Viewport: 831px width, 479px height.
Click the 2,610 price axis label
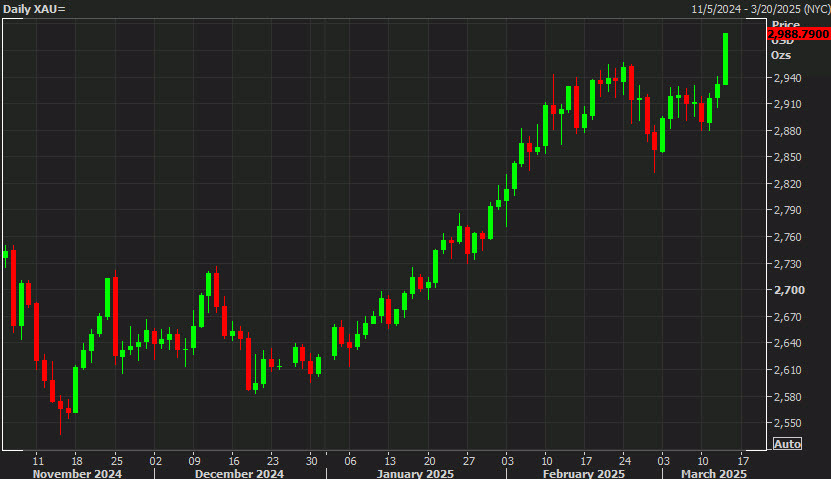click(x=788, y=370)
